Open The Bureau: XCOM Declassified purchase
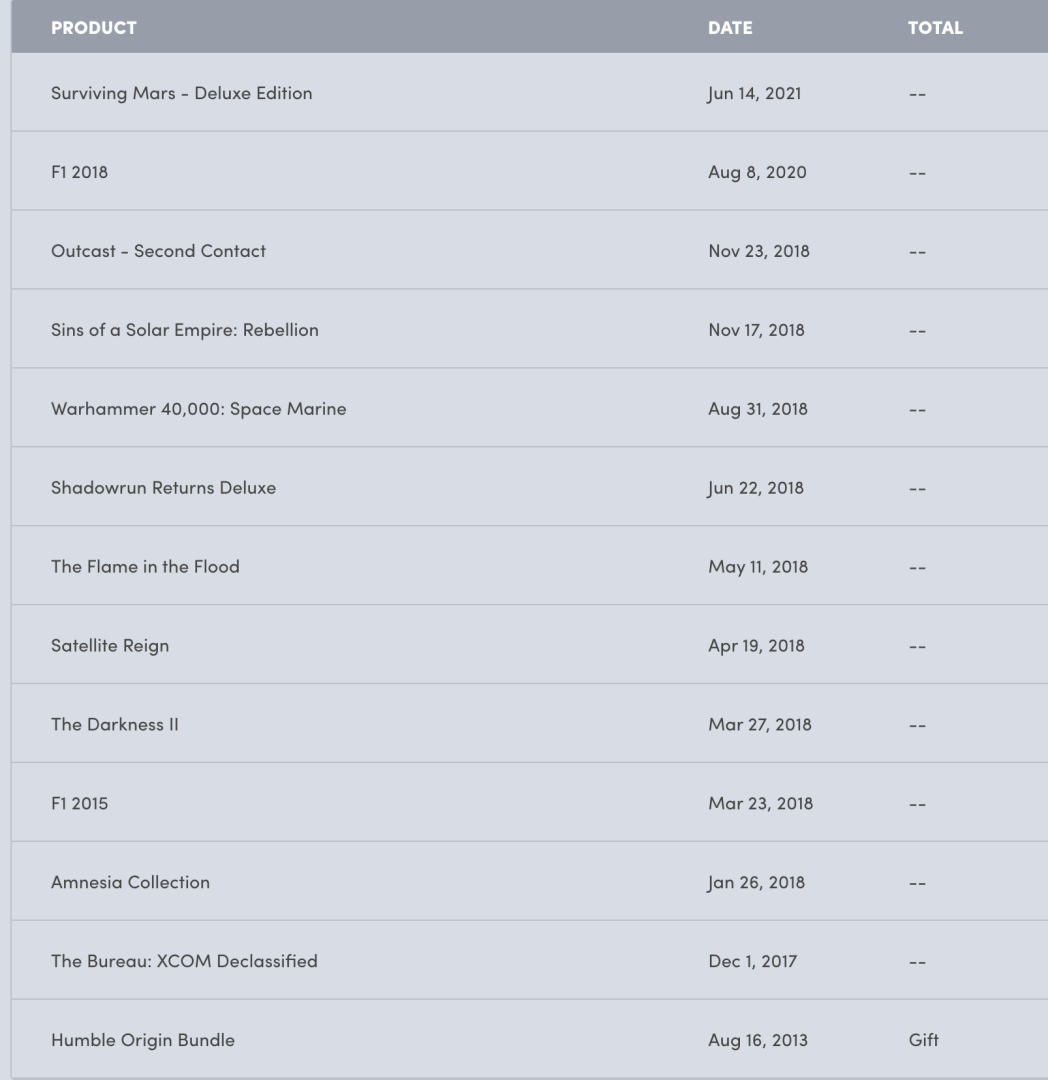Viewport: 1048px width, 1080px height. [184, 962]
